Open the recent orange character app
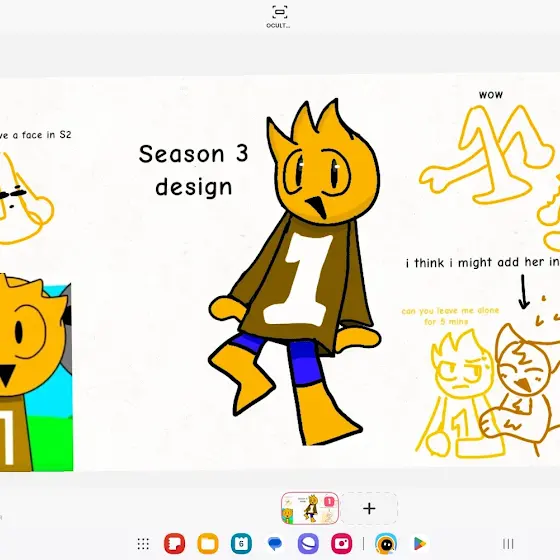560x560 pixels. [386, 544]
